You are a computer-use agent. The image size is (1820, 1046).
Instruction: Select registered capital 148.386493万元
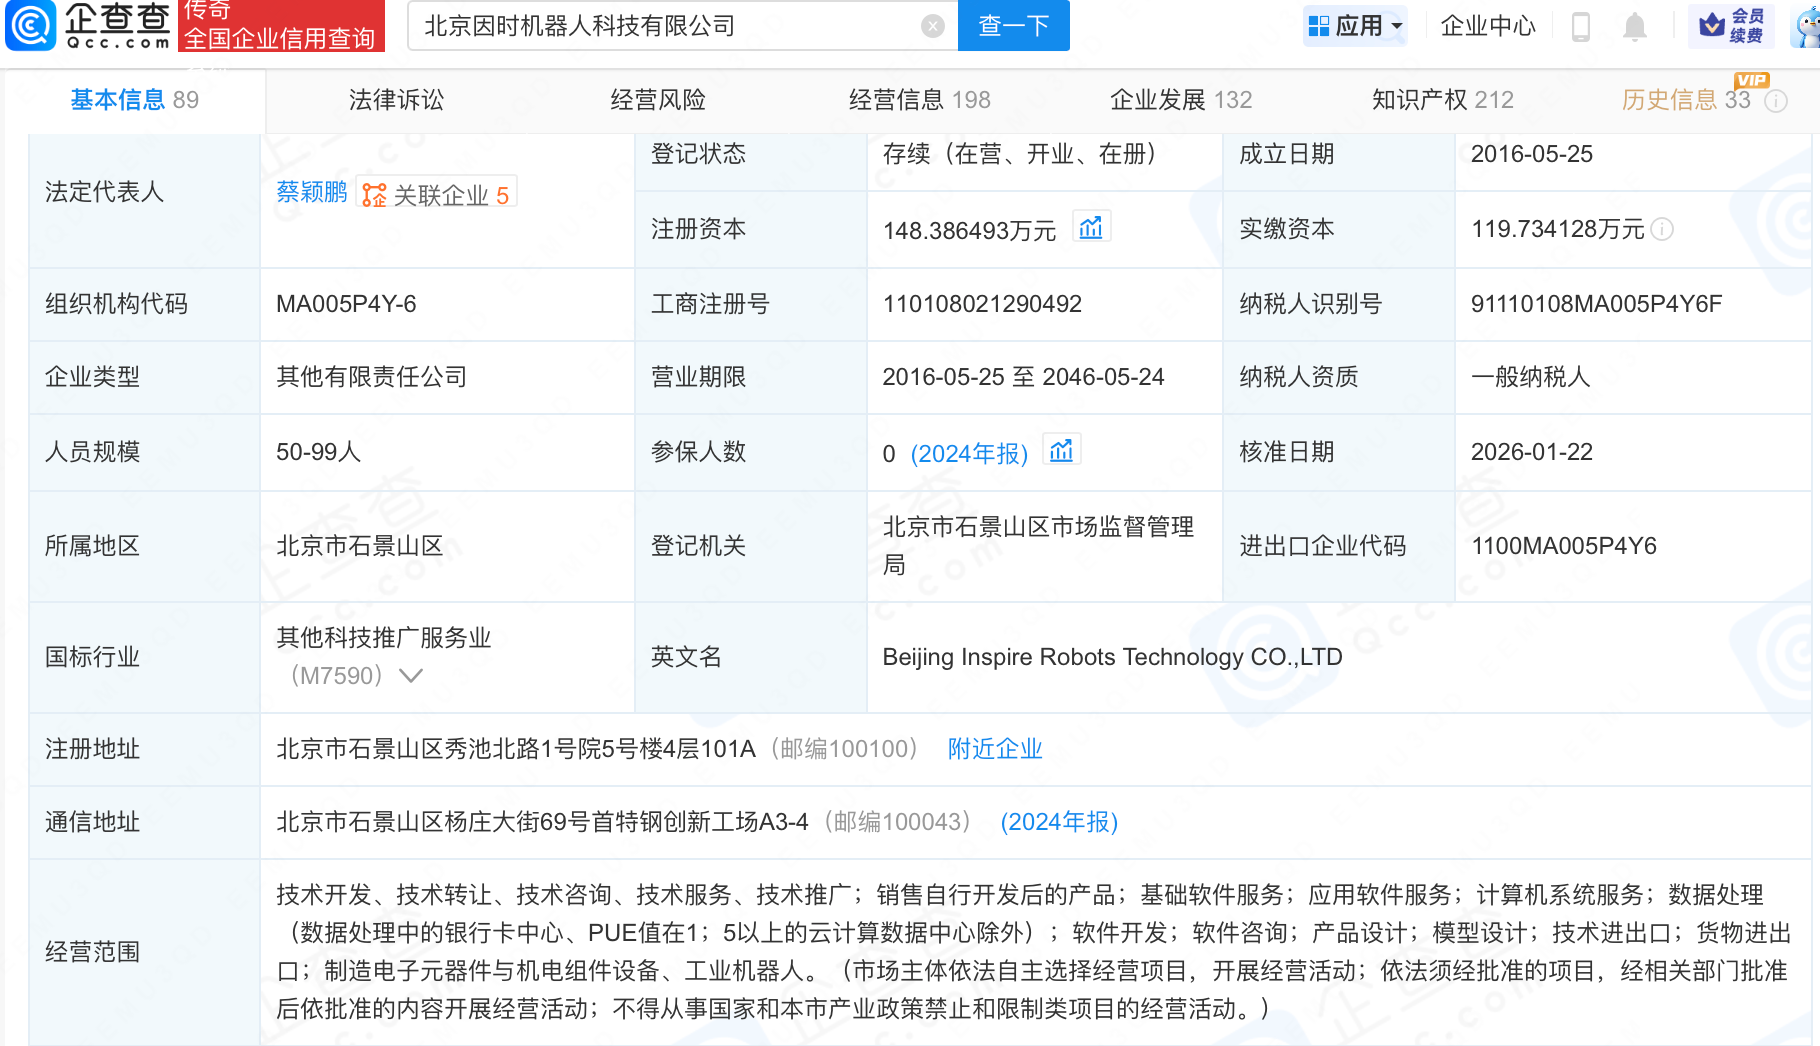[969, 231]
